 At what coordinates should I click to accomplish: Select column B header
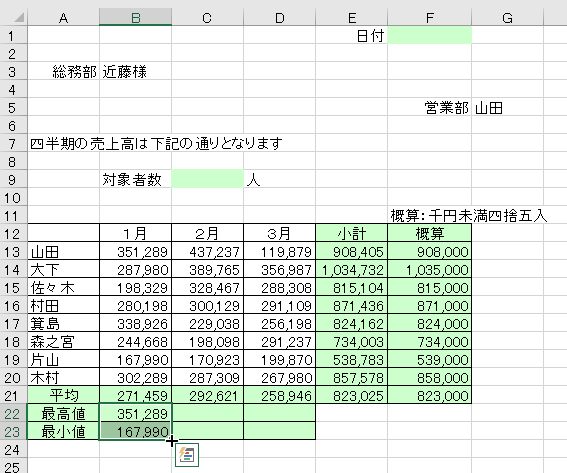pyautogui.click(x=136, y=17)
